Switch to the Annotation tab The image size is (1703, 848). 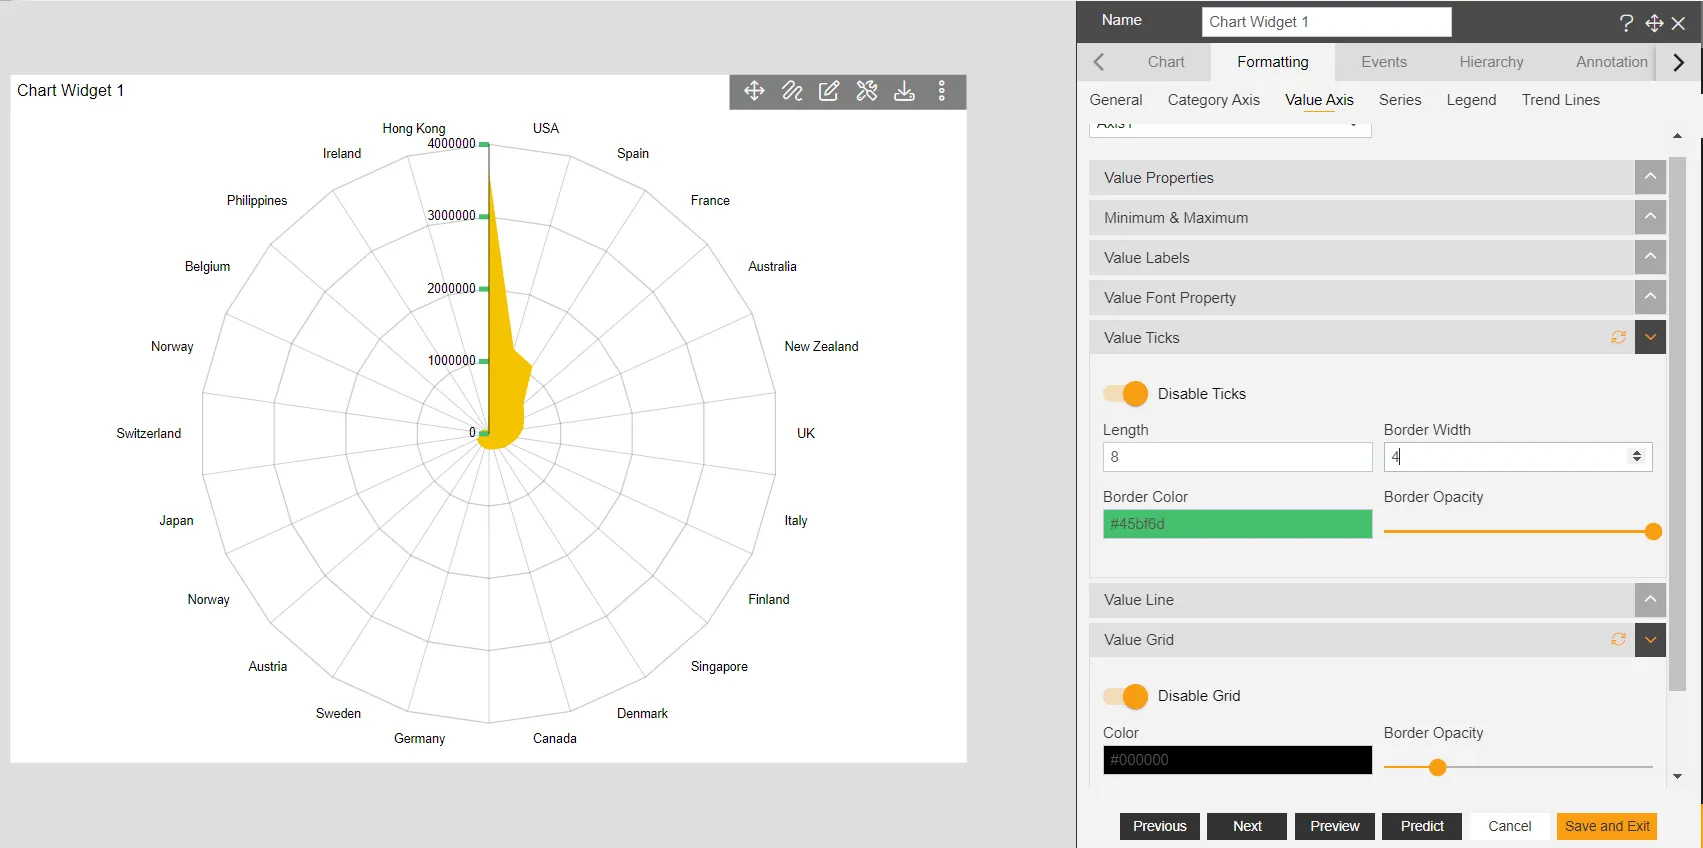pyautogui.click(x=1612, y=62)
